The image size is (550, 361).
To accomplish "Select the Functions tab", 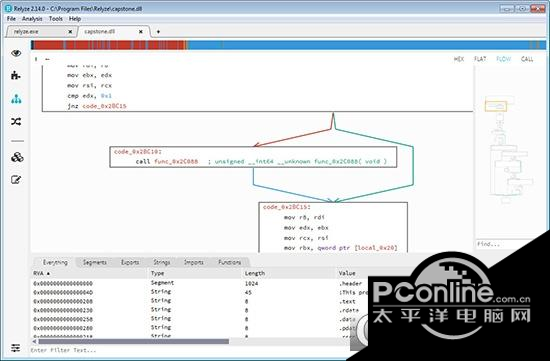I will 230,262.
